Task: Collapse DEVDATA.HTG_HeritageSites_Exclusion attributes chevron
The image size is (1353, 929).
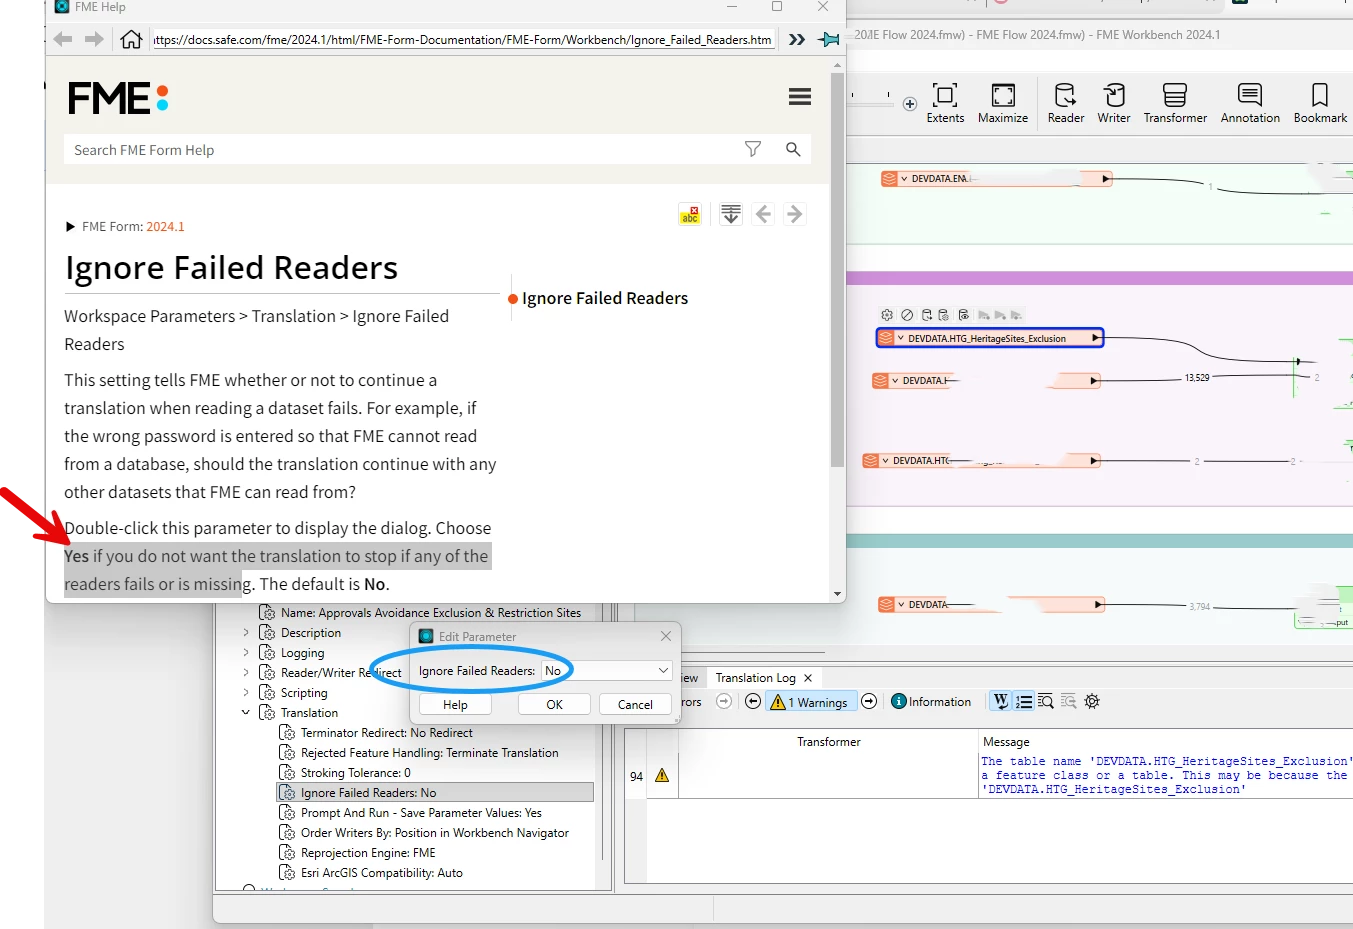Action: (x=901, y=338)
